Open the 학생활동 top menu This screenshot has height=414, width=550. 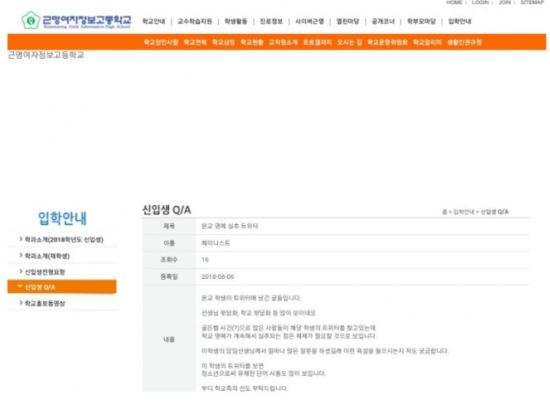(236, 21)
